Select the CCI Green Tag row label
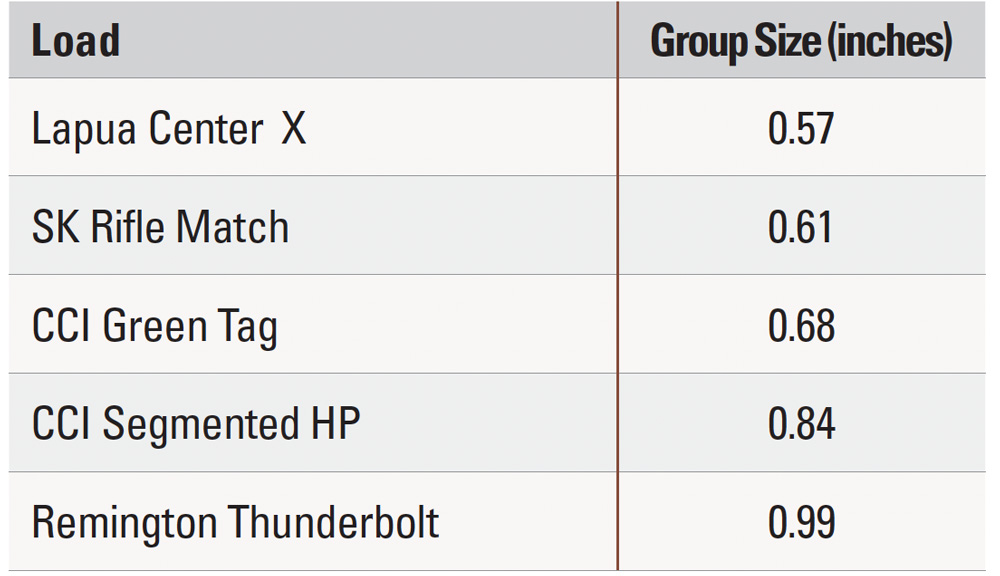The image size is (1000, 576). click(x=155, y=327)
